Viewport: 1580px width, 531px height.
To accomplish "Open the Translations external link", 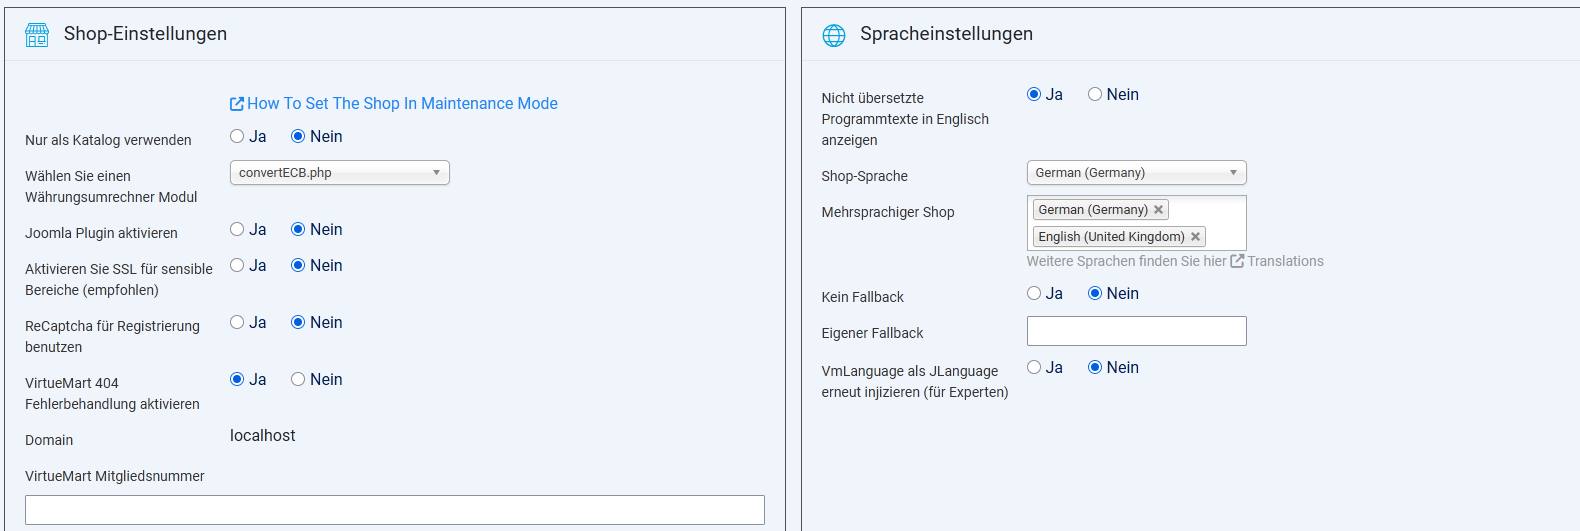I will click(x=1284, y=261).
